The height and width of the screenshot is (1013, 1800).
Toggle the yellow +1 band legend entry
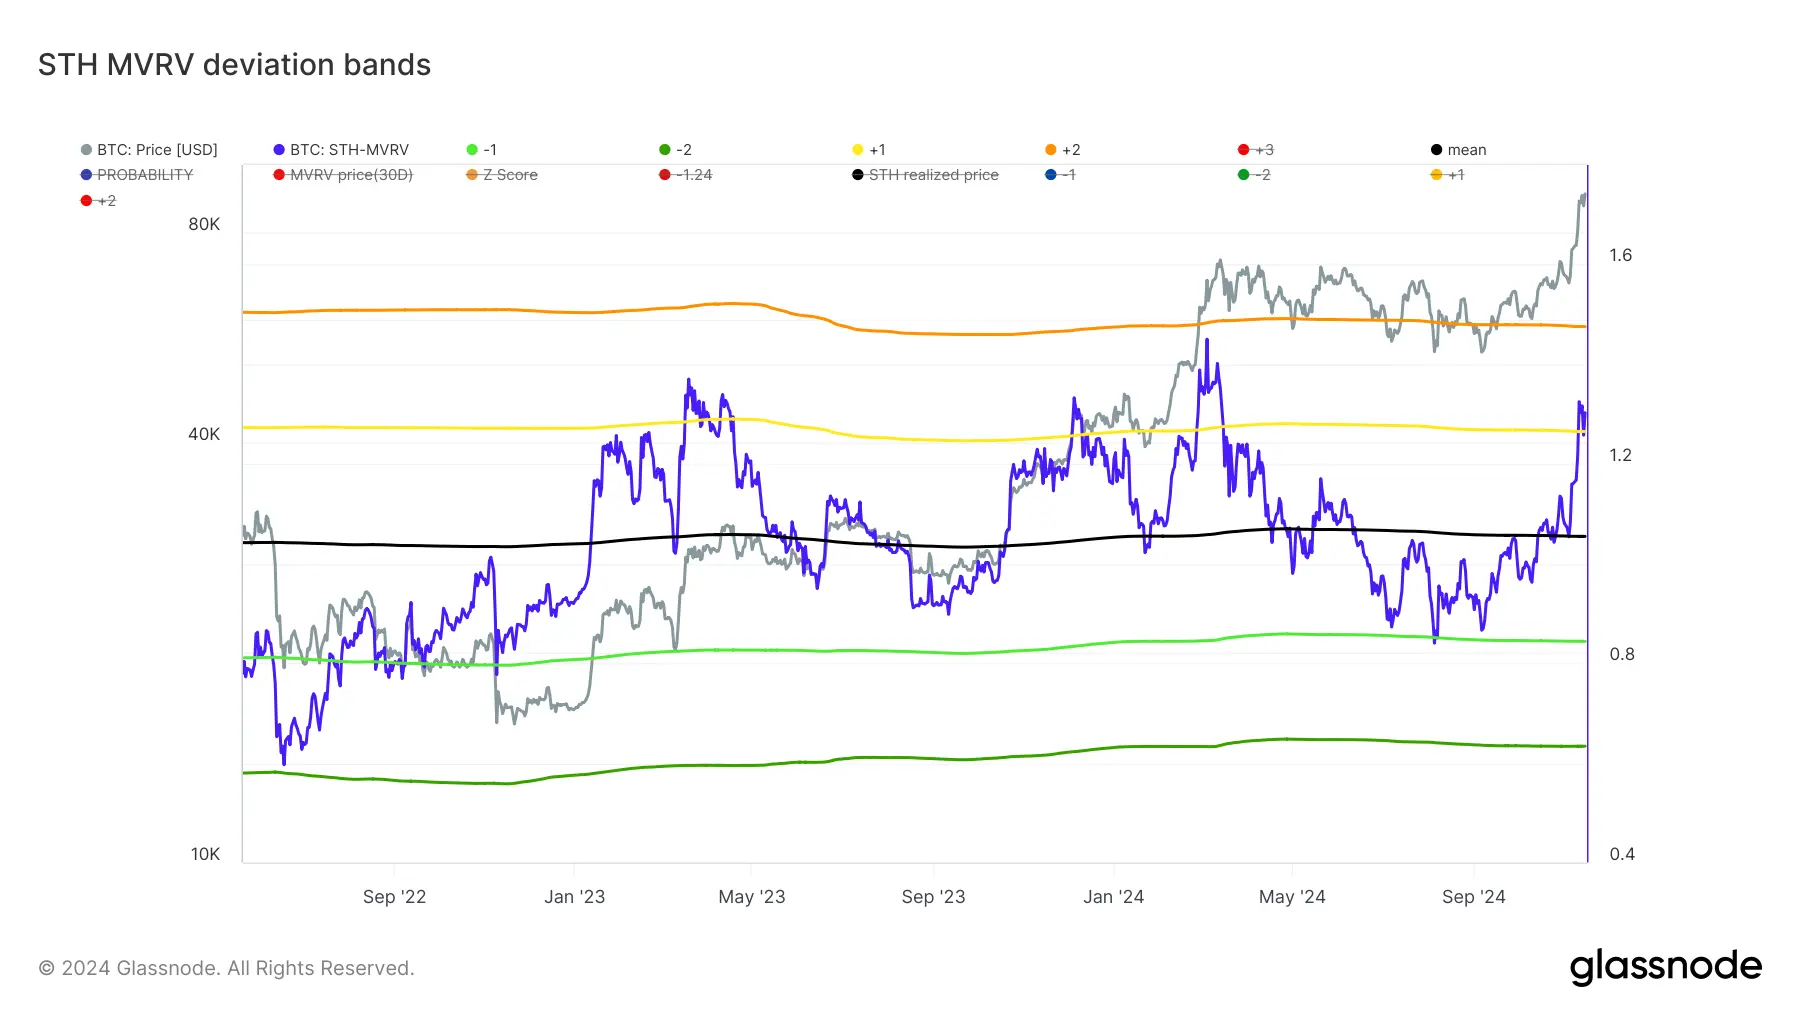[x=869, y=150]
